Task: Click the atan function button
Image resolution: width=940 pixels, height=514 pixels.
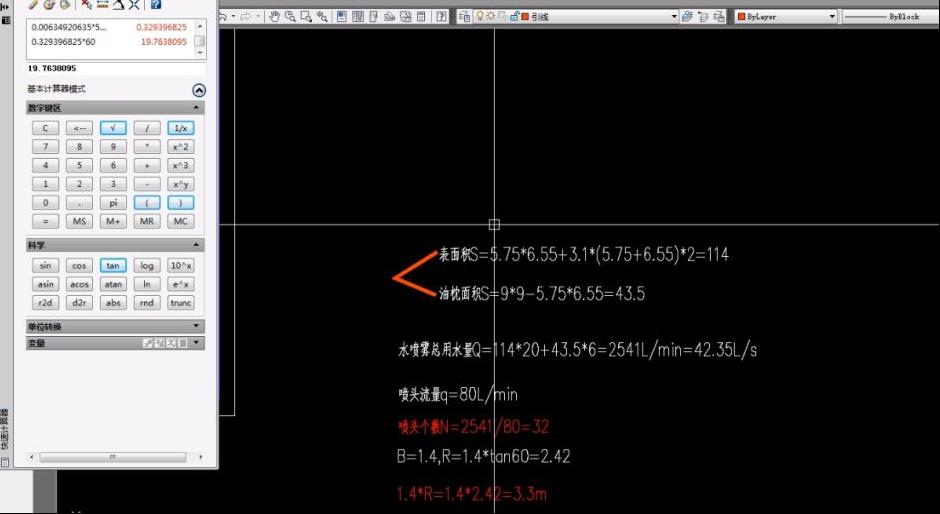Action: pos(113,284)
